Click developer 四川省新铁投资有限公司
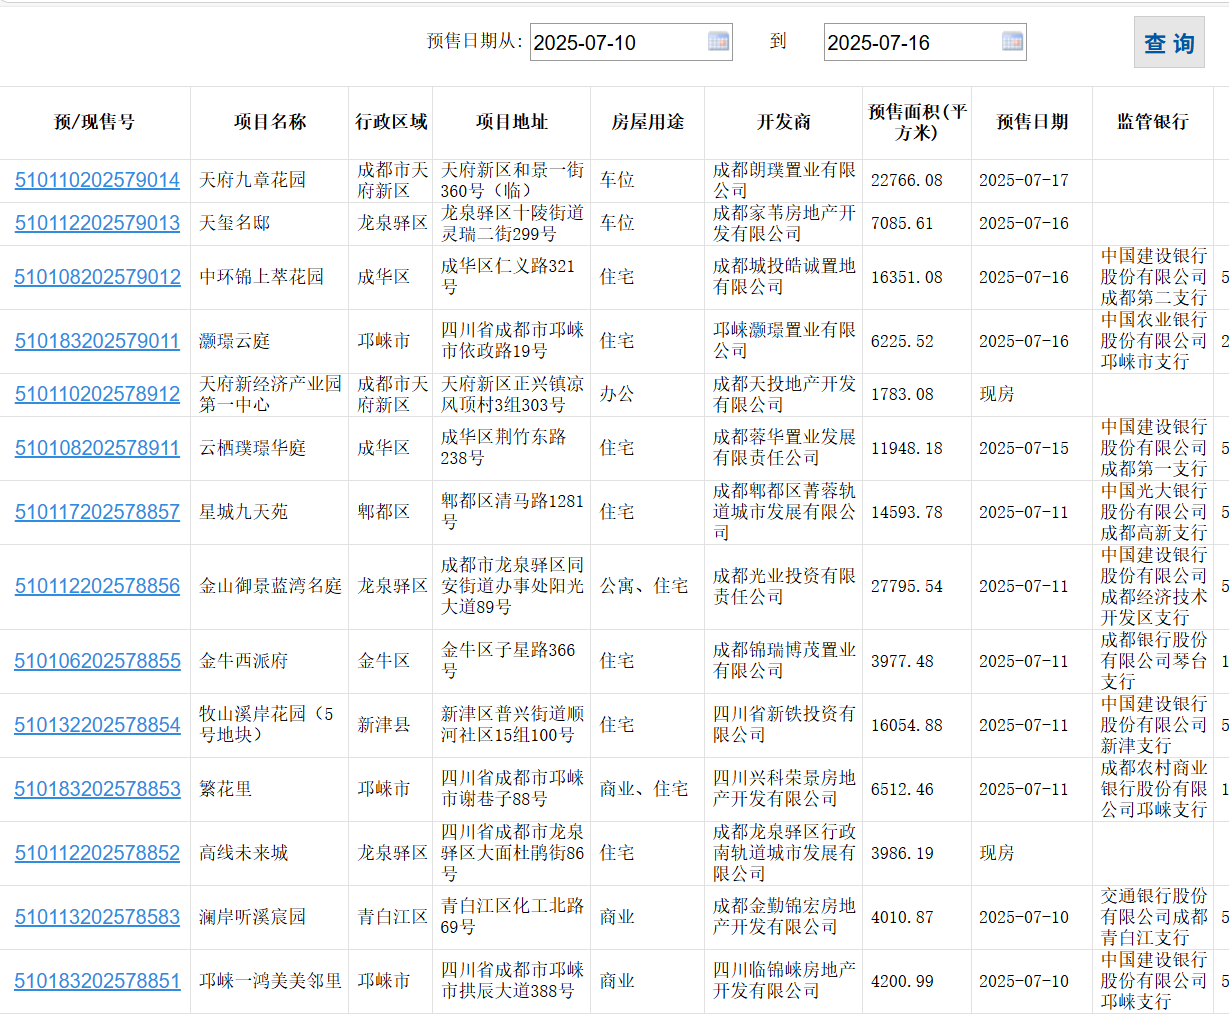Image resolution: width=1229 pixels, height=1029 pixels. [784, 725]
